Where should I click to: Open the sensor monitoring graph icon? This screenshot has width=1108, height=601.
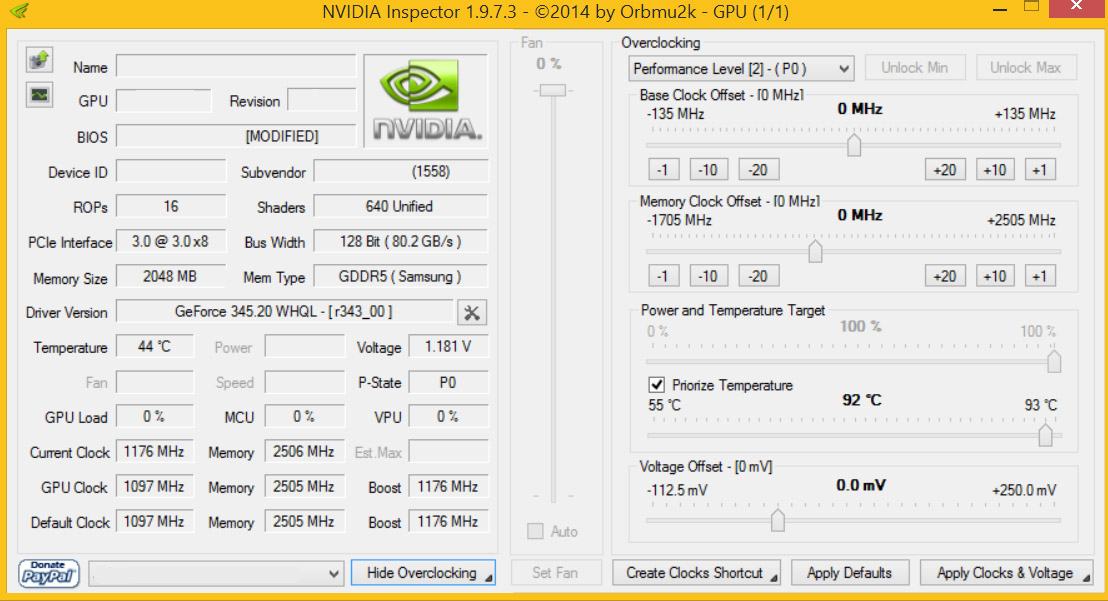40,95
